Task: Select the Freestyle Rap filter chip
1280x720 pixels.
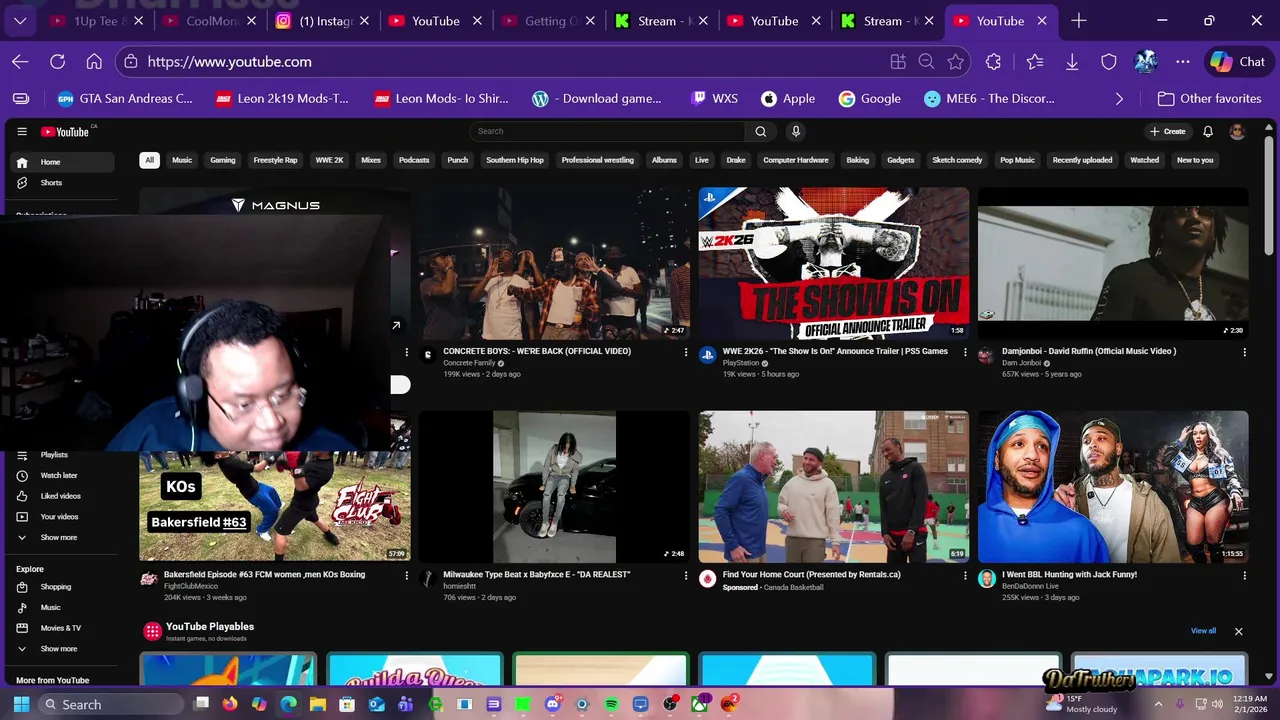Action: click(x=276, y=160)
